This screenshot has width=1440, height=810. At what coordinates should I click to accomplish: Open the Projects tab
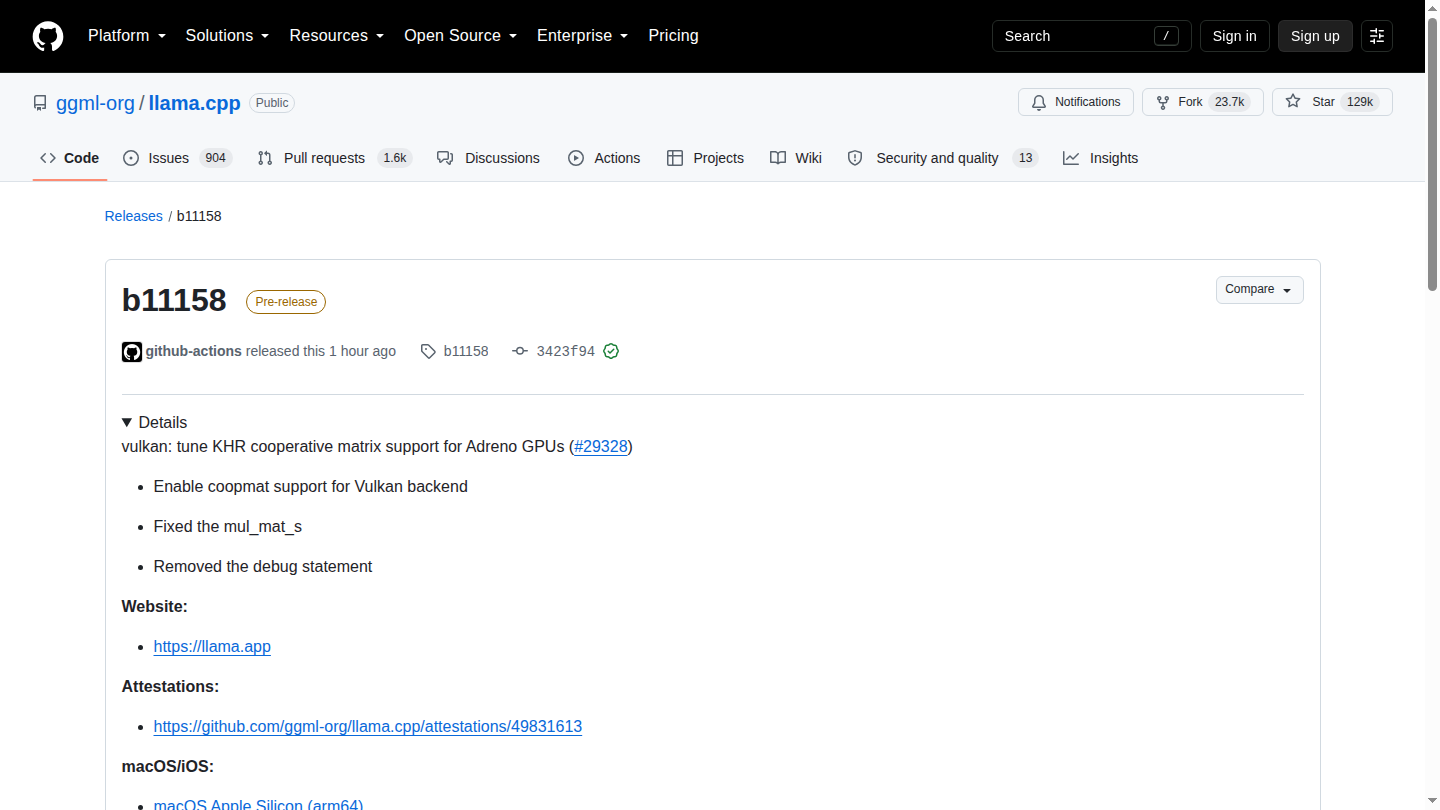click(x=706, y=158)
